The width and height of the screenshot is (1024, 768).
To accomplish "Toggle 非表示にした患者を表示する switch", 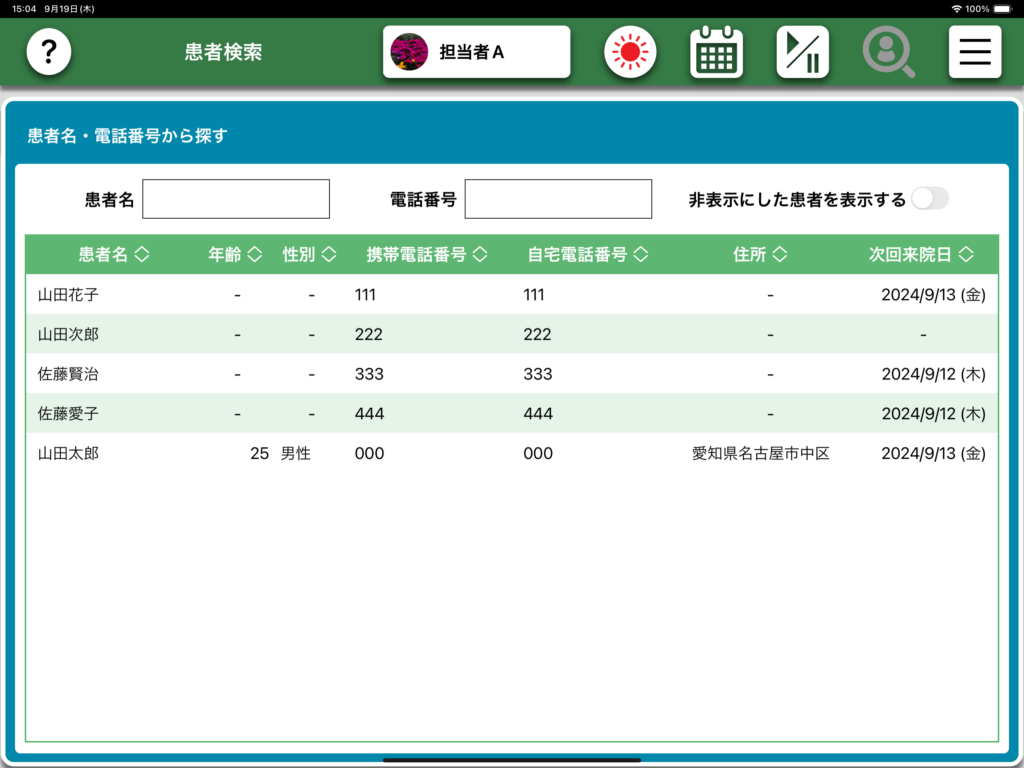I will click(x=929, y=199).
